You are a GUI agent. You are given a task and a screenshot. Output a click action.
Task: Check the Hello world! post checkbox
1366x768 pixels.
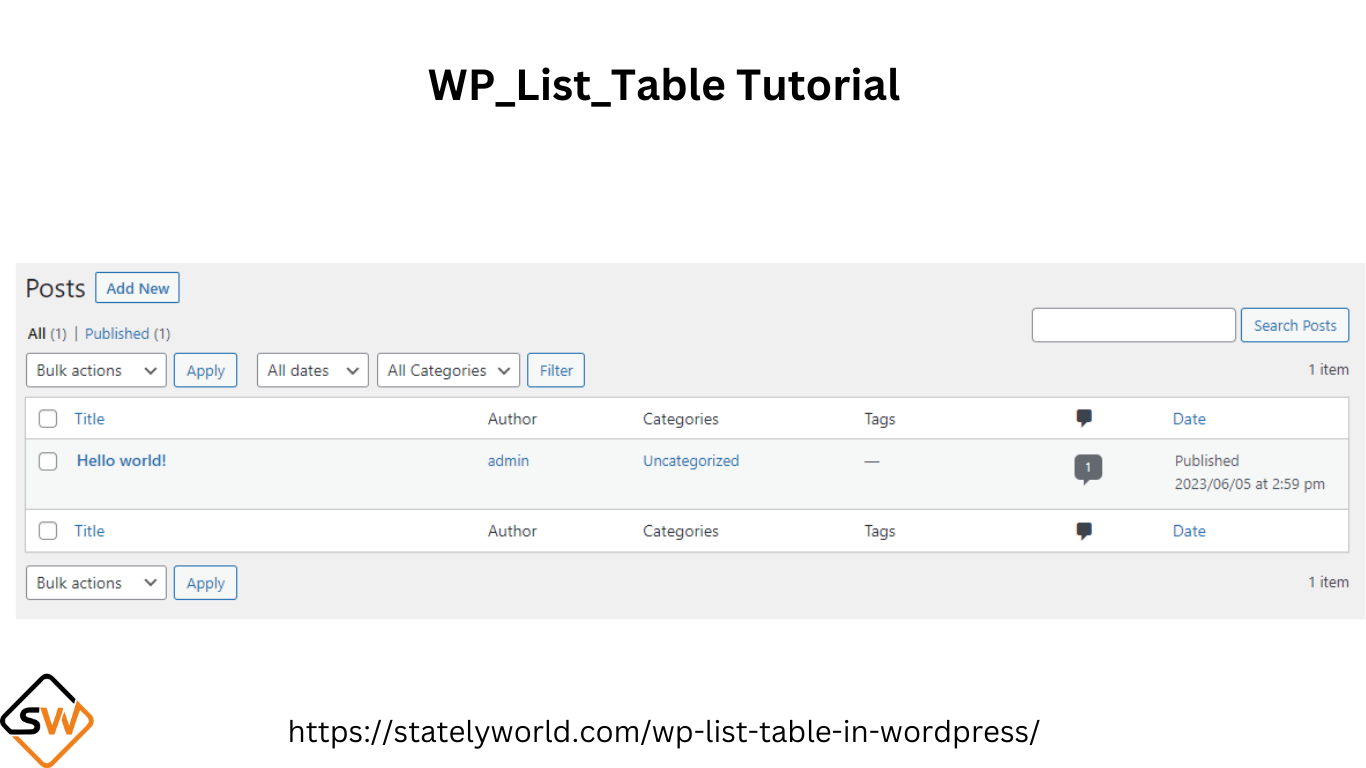tap(48, 461)
